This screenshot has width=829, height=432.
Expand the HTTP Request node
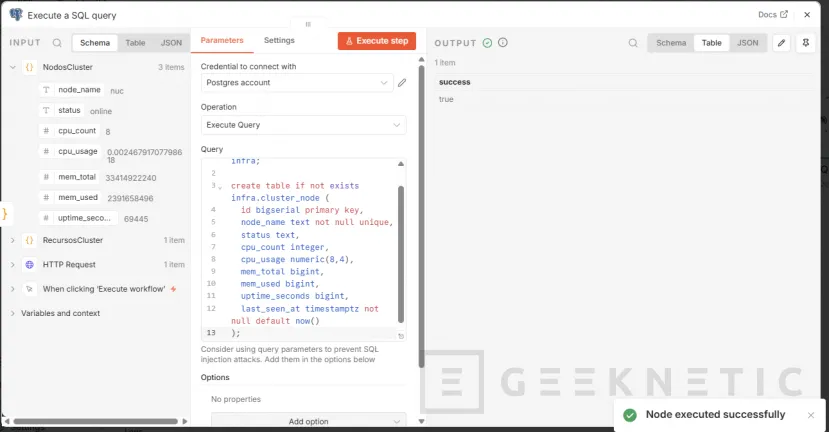(x=13, y=264)
